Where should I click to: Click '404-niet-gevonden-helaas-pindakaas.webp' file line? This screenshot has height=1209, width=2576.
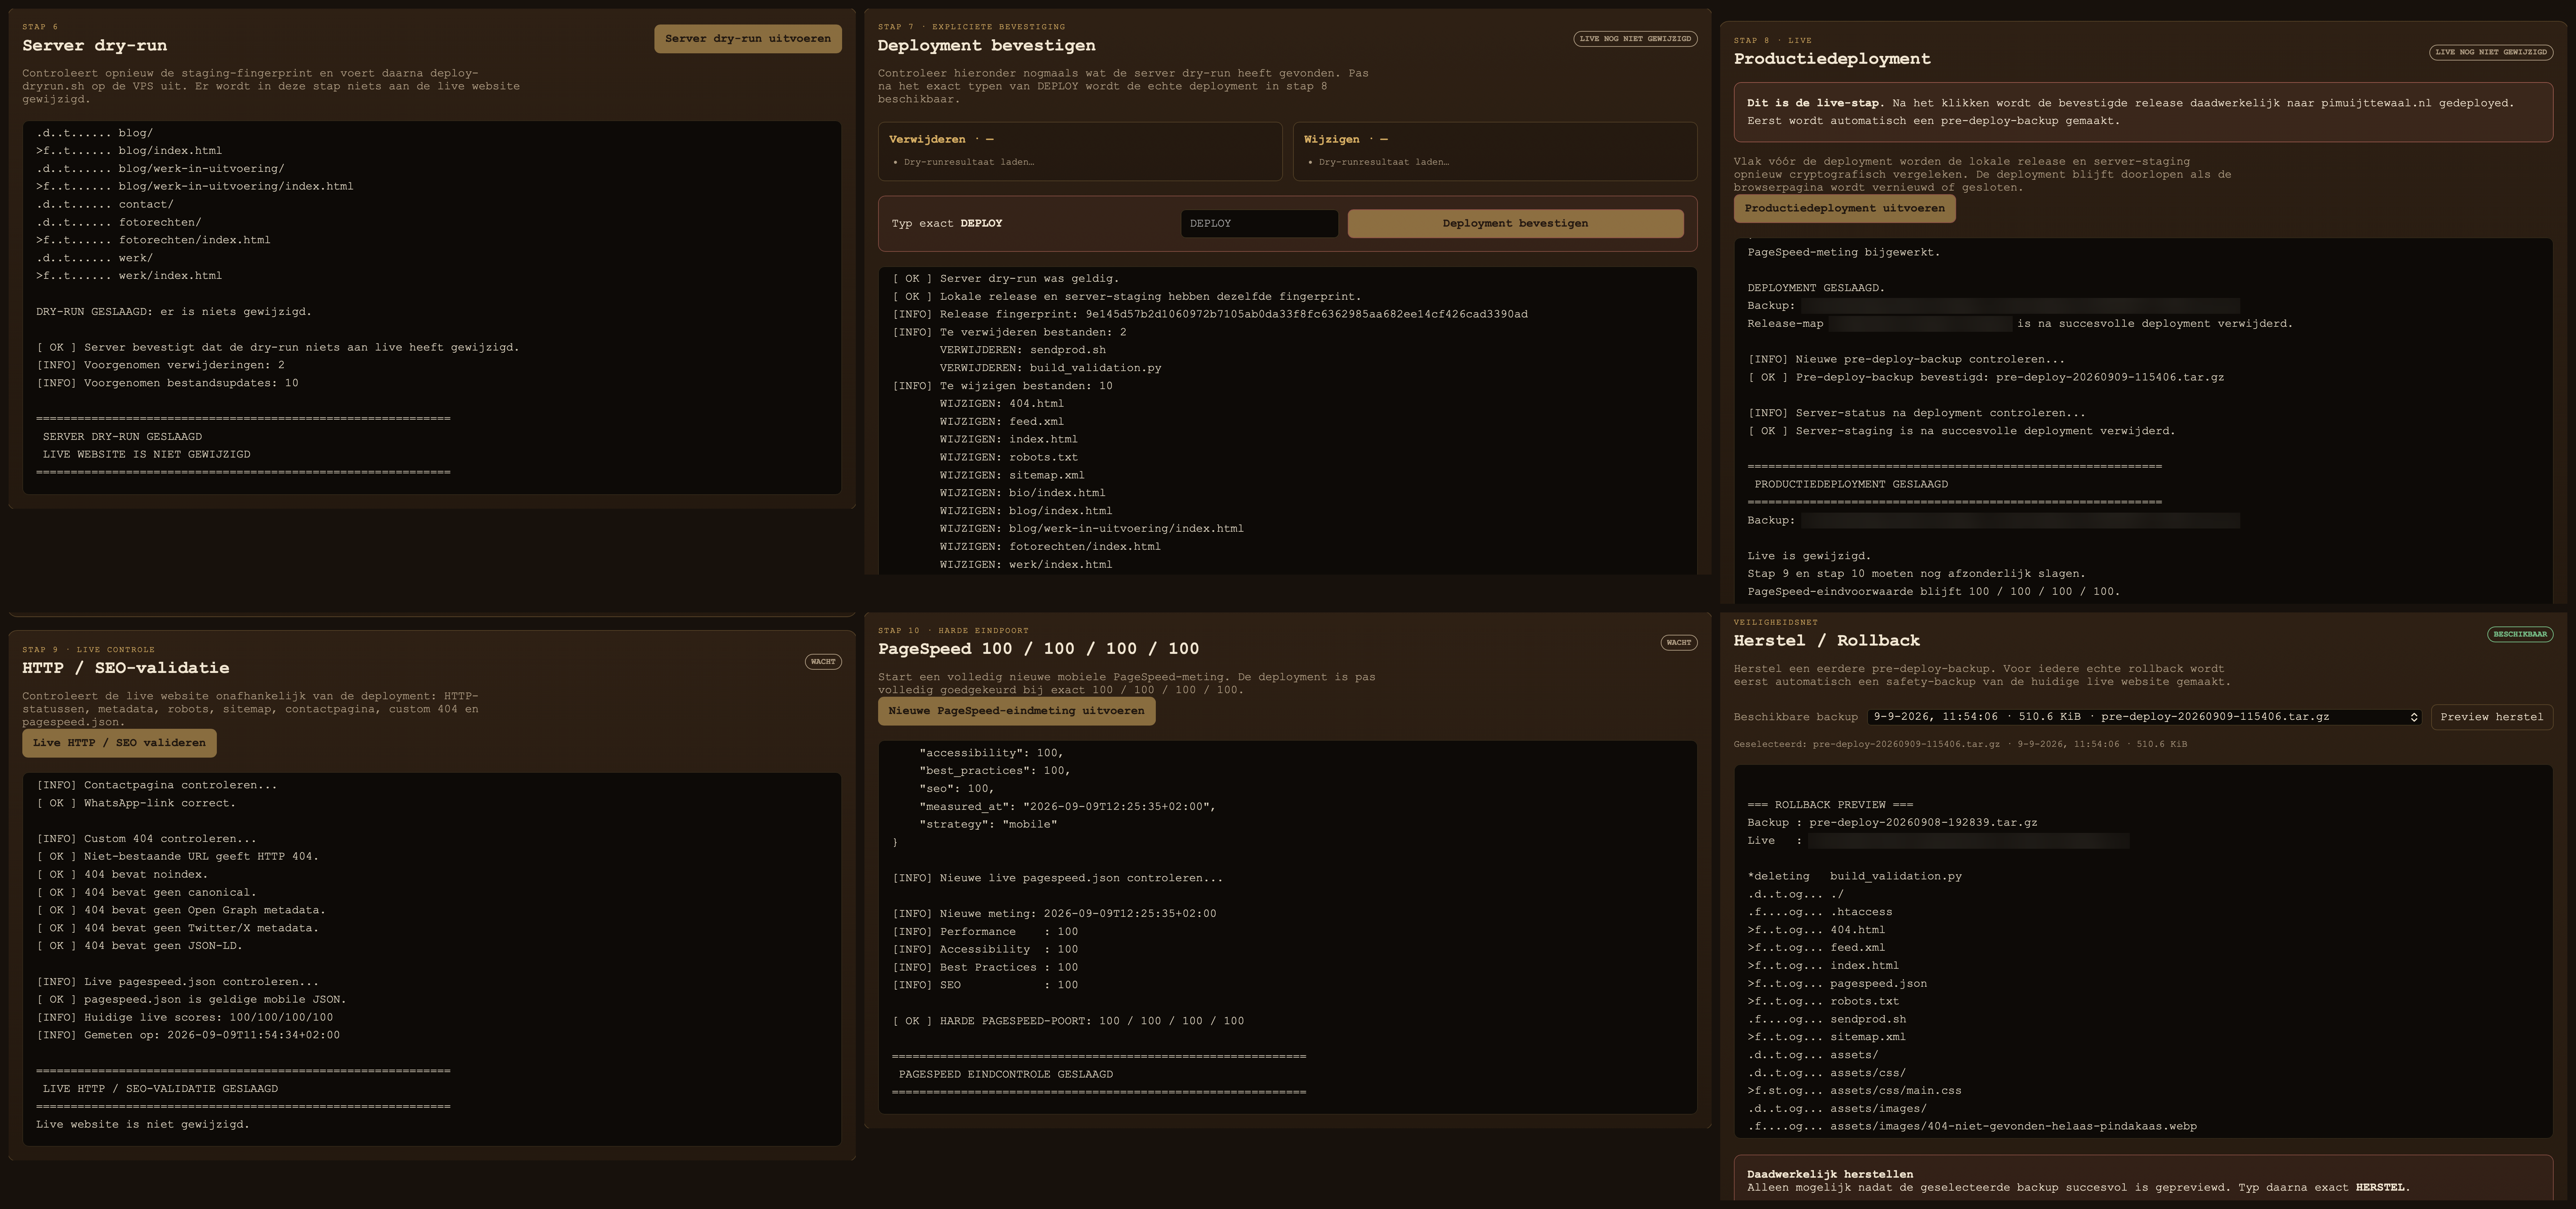(x=1972, y=1127)
